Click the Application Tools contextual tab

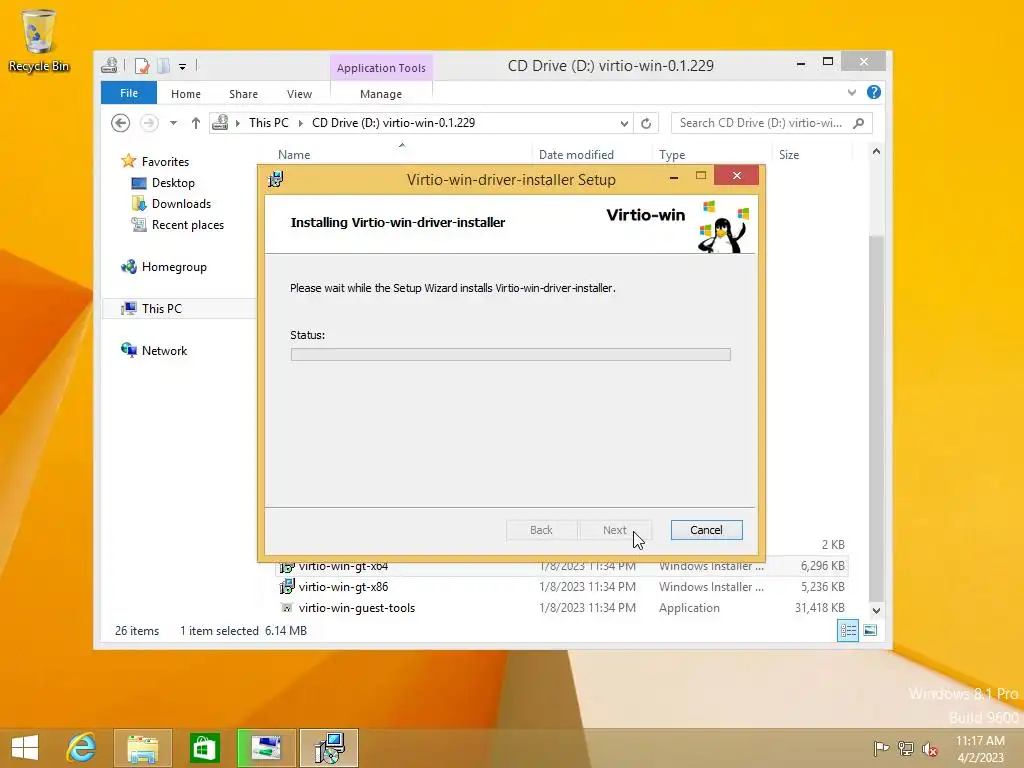pyautogui.click(x=381, y=68)
